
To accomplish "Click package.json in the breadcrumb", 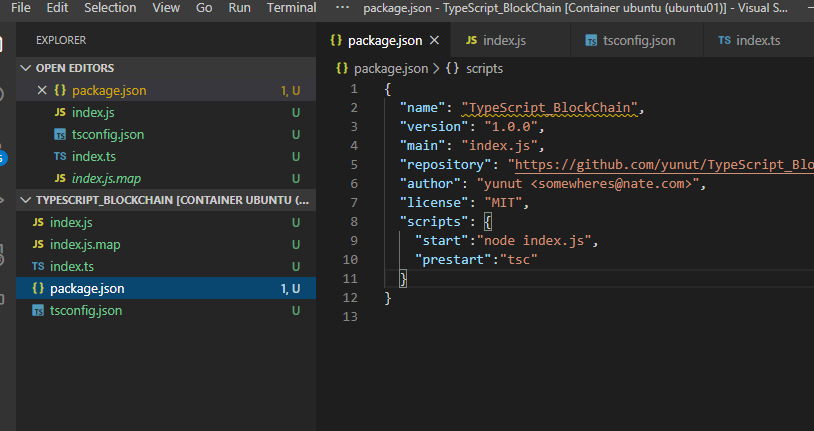I will [x=390, y=69].
